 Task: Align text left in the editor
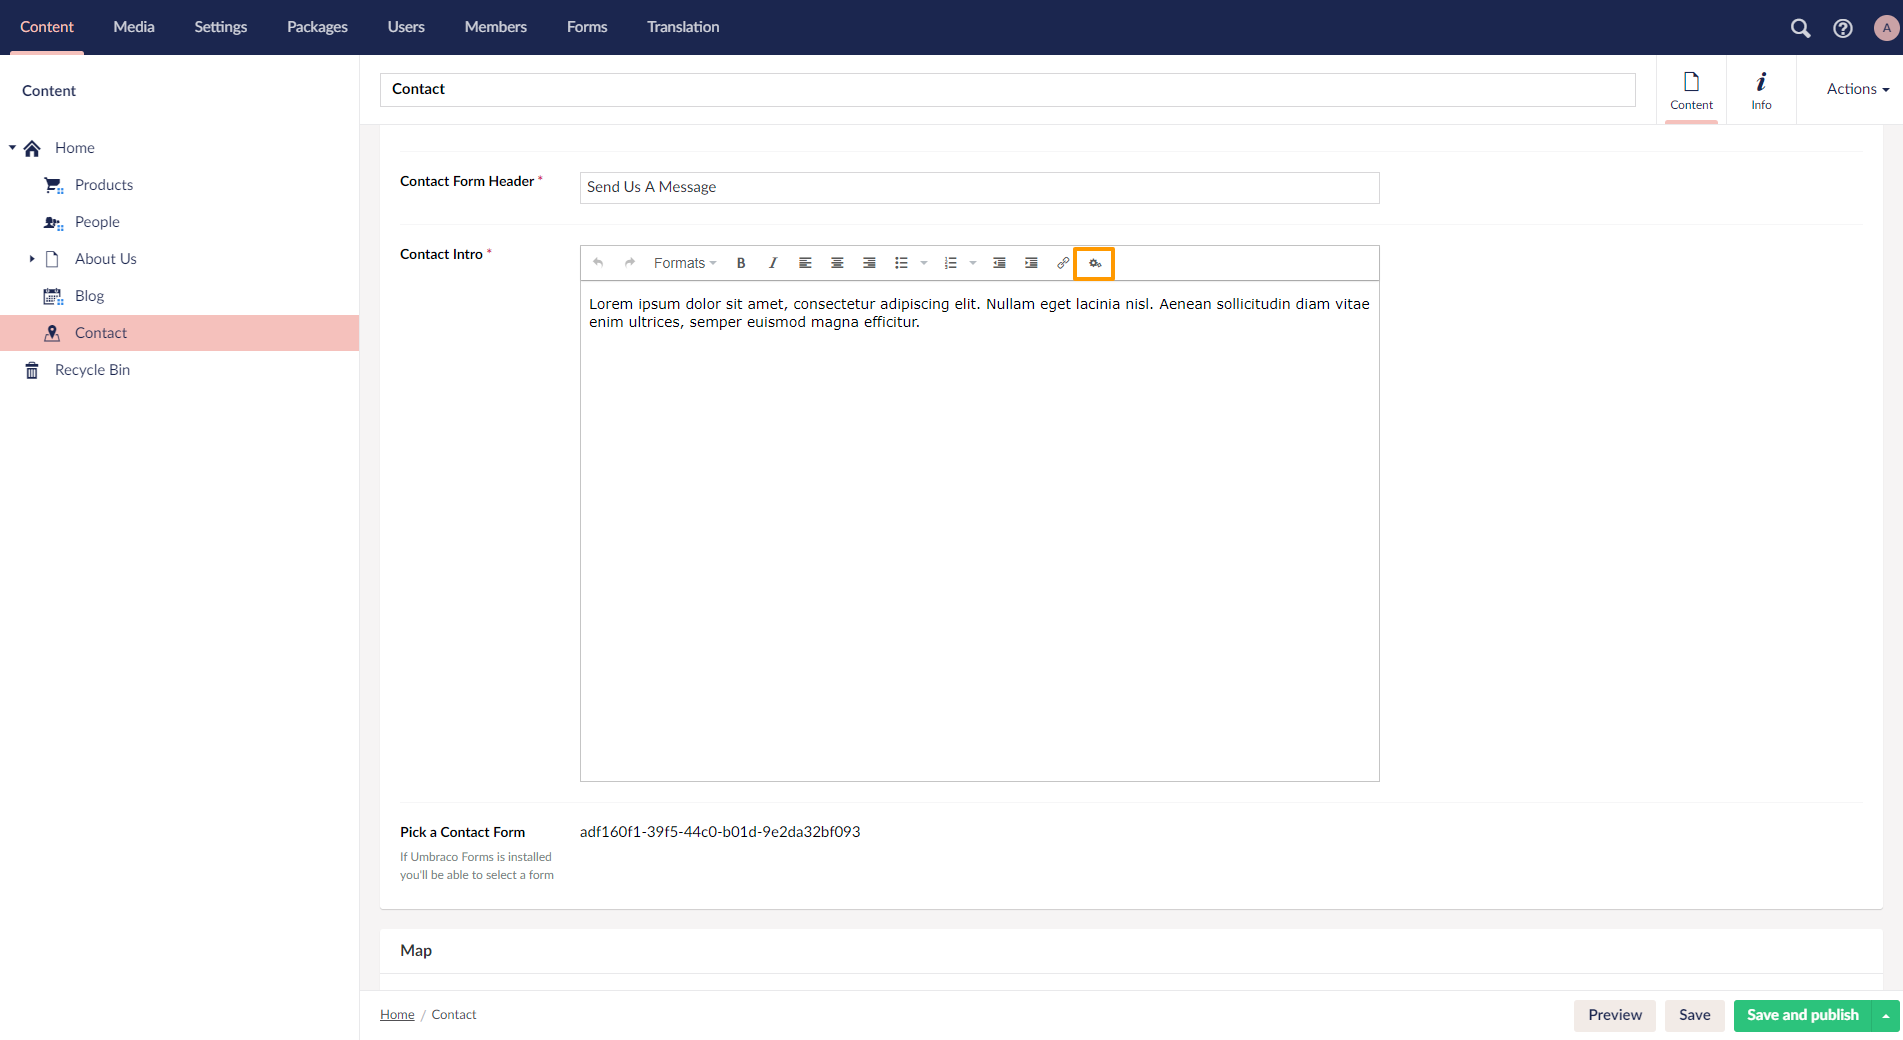[x=805, y=263]
